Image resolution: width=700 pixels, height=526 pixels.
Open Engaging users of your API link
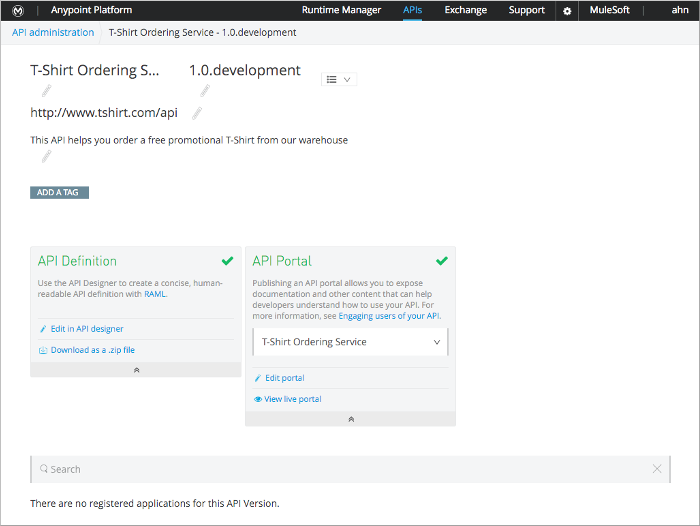coord(389,316)
